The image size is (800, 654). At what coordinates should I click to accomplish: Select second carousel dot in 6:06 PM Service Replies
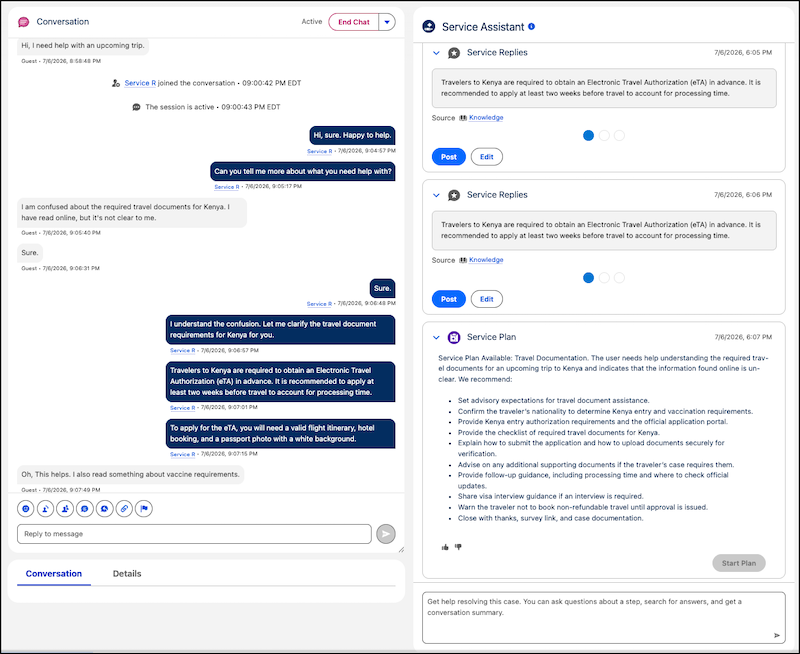[x=604, y=278]
